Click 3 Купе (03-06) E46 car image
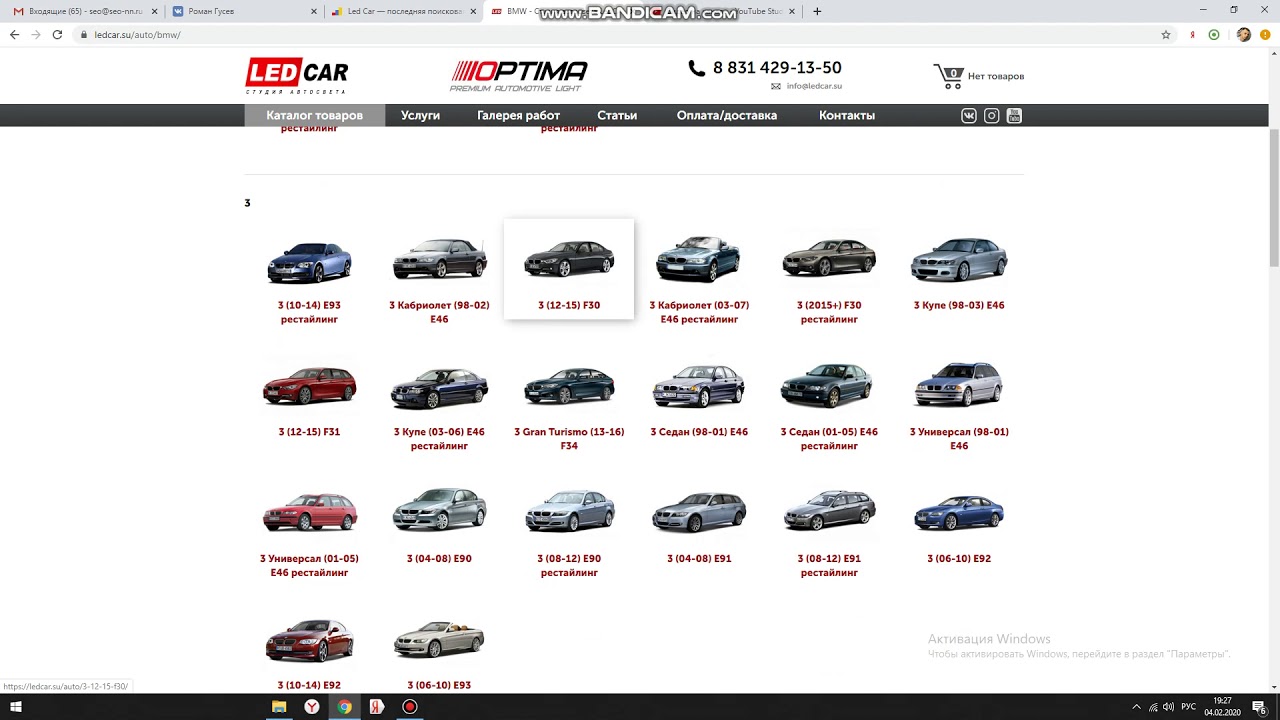 coord(439,387)
